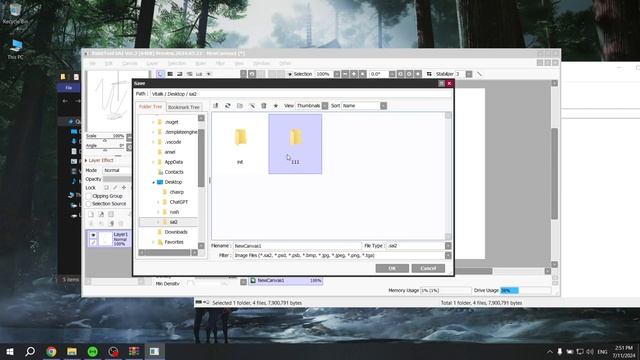Expand the AppData folder node
Screen dimensions: 640x360
pyautogui.click(x=153, y=162)
